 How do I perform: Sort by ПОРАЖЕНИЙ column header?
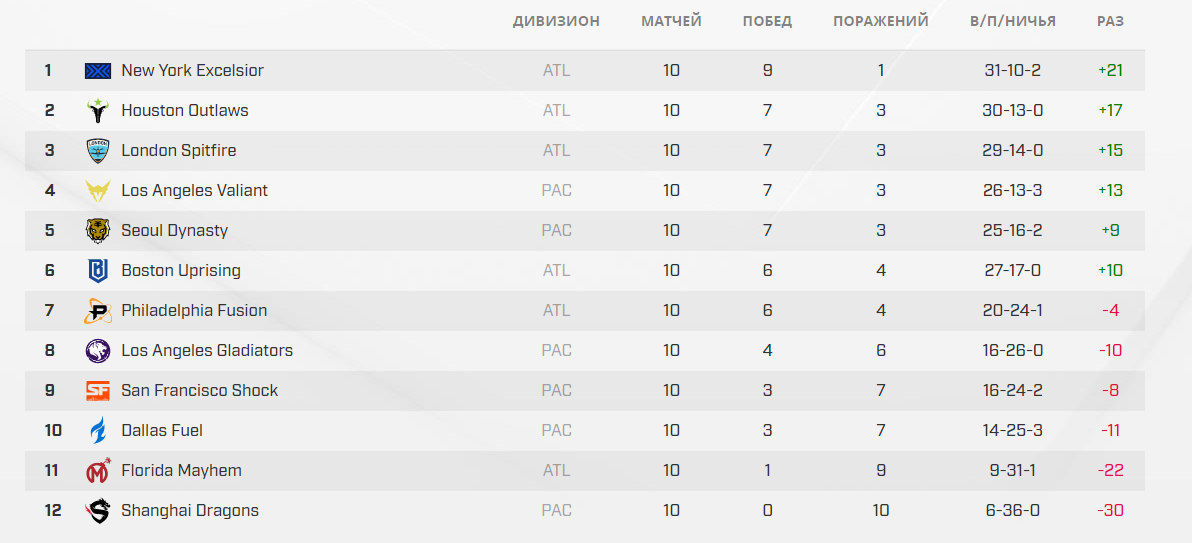880,21
